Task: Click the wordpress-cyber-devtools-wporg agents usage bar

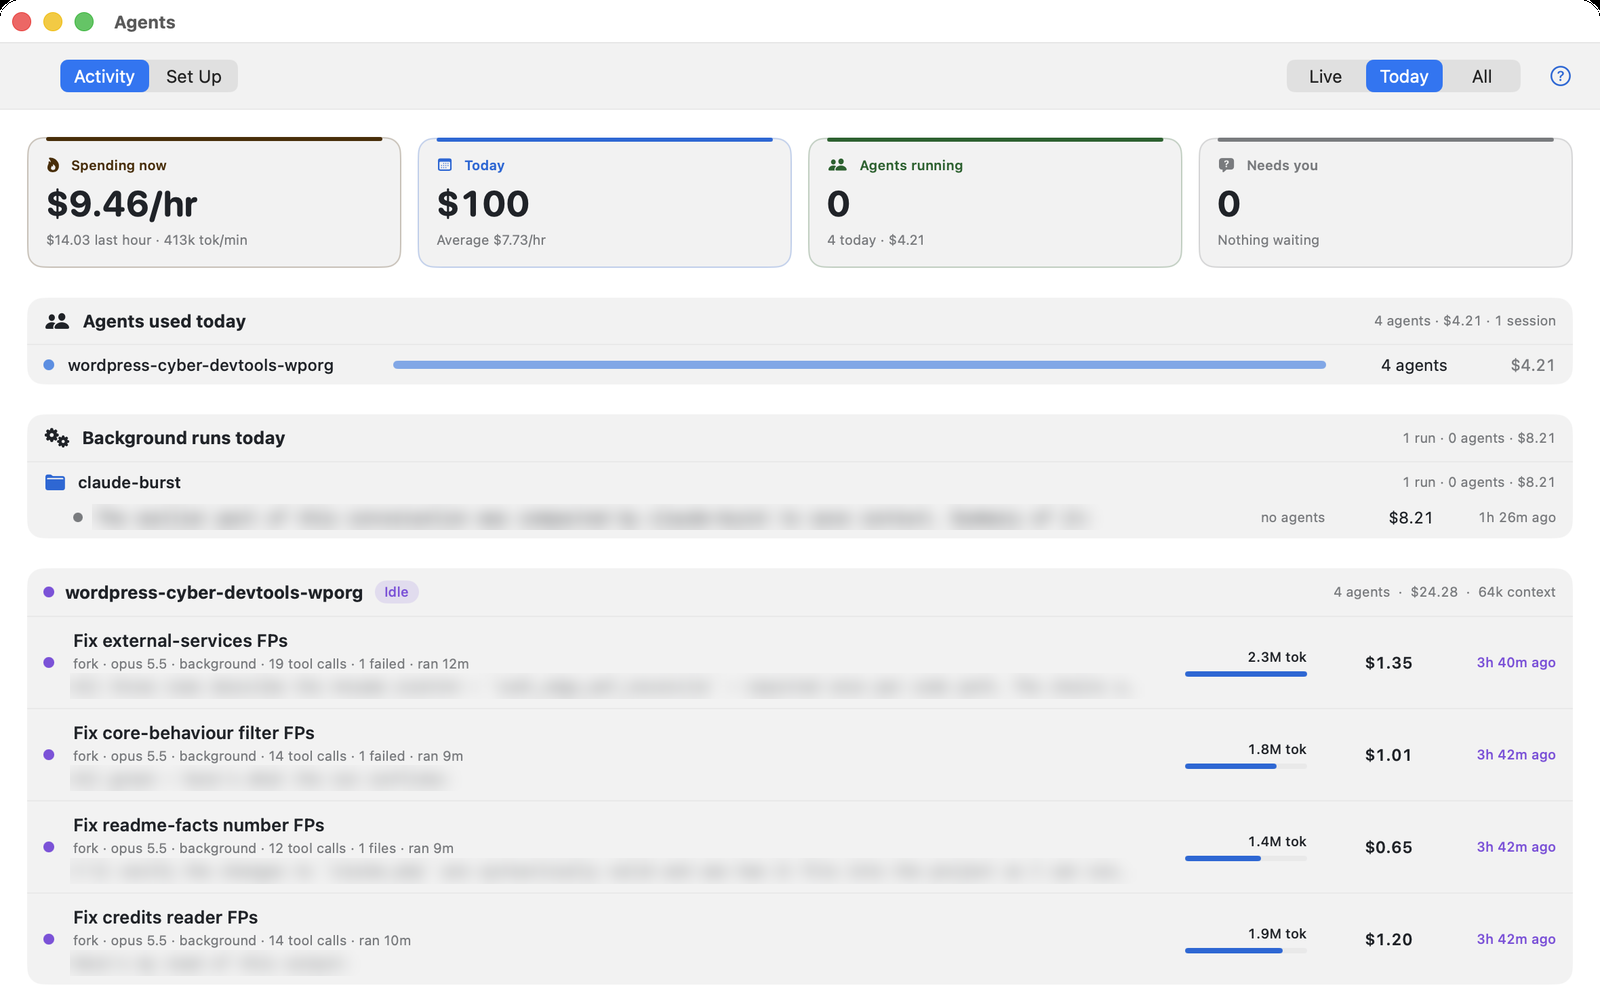Action: pos(860,365)
